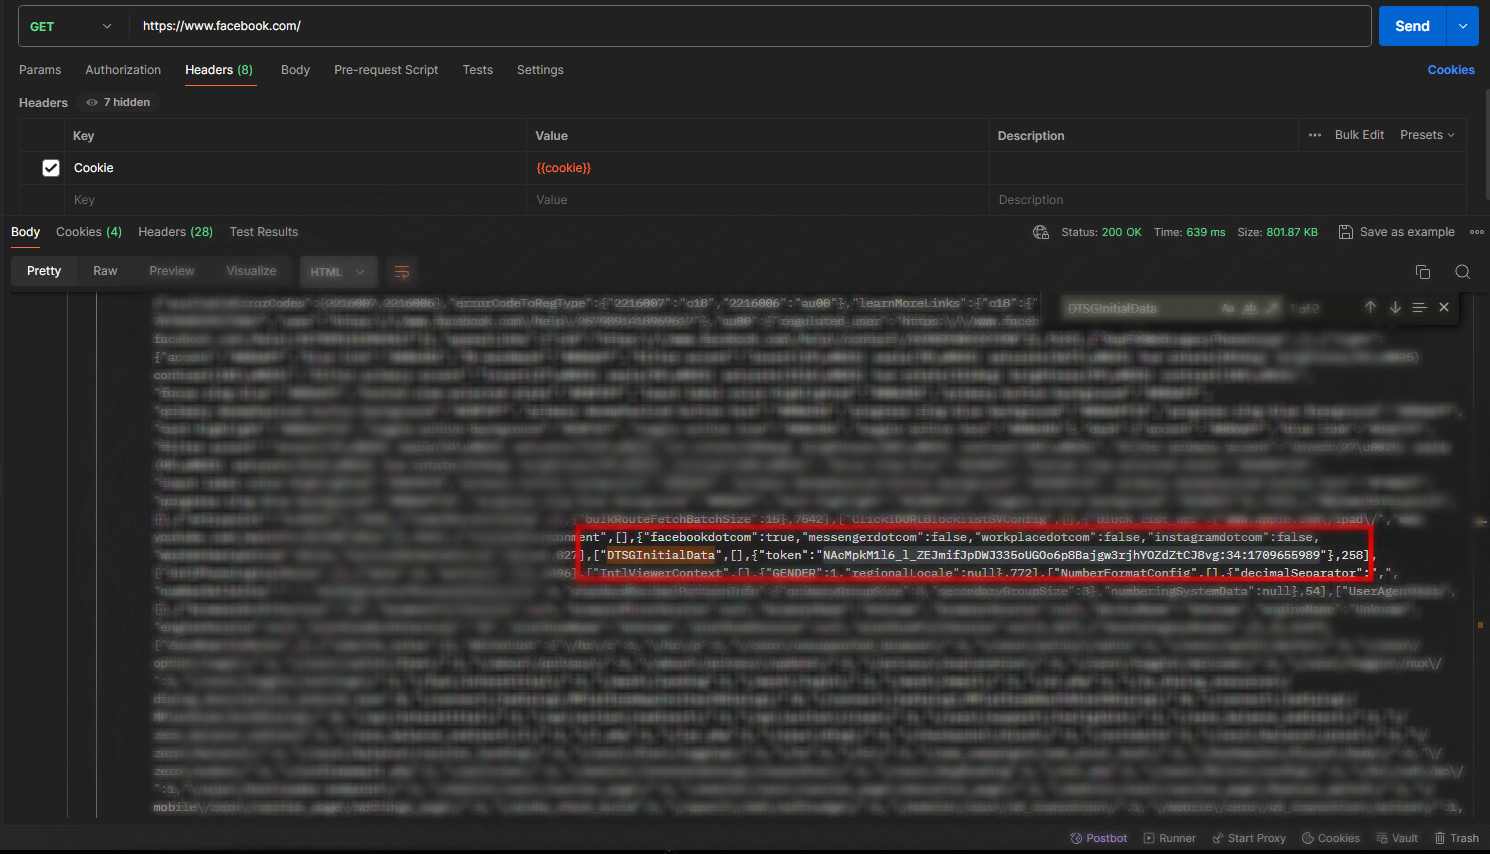Screen dimensions: 1490x854
Task: Open Trash in the status bar
Action: click(1457, 838)
